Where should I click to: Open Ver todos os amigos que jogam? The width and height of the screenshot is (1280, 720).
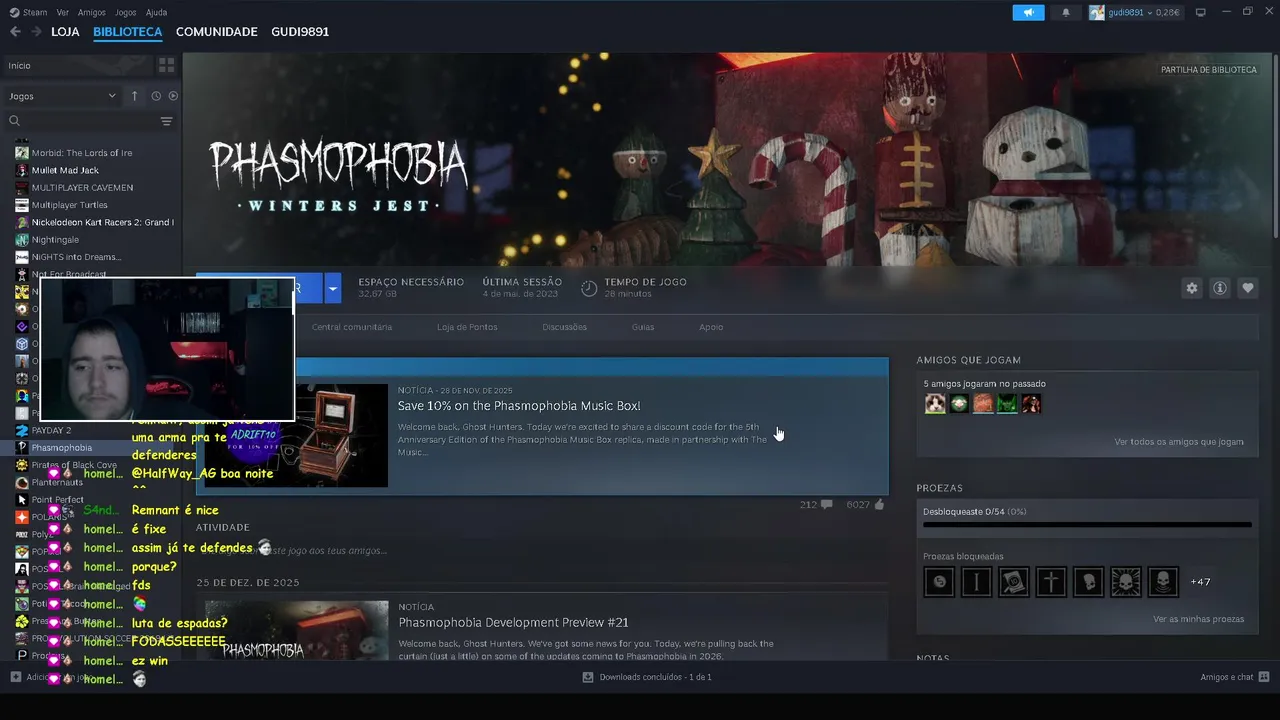1179,442
